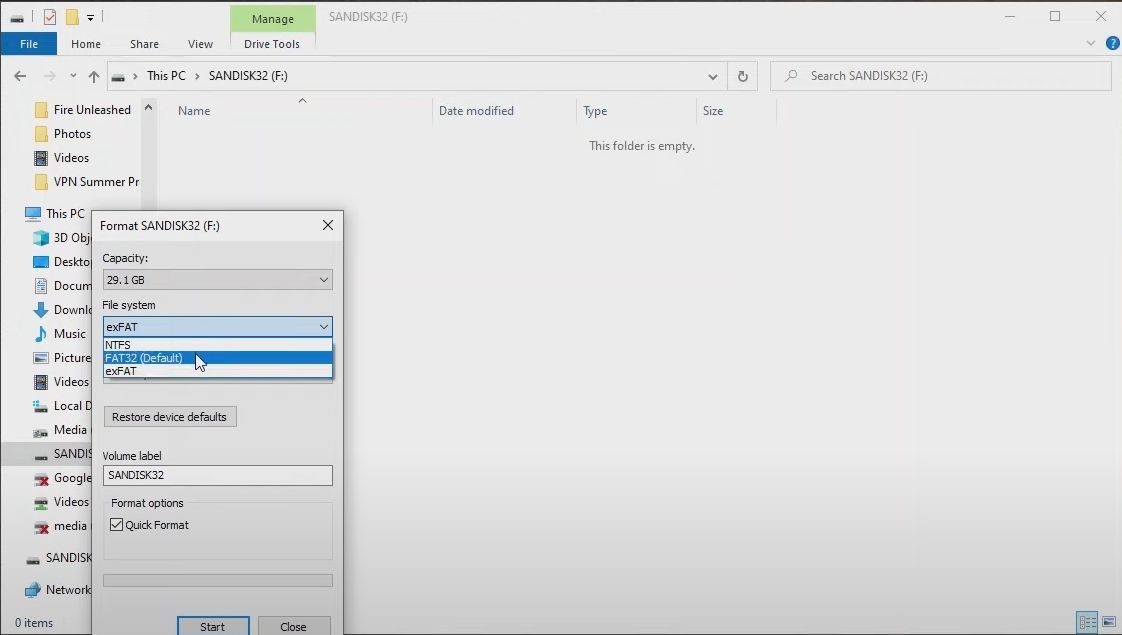Click the Back navigation arrow
Screen dimensions: 1122x635
click(20, 75)
